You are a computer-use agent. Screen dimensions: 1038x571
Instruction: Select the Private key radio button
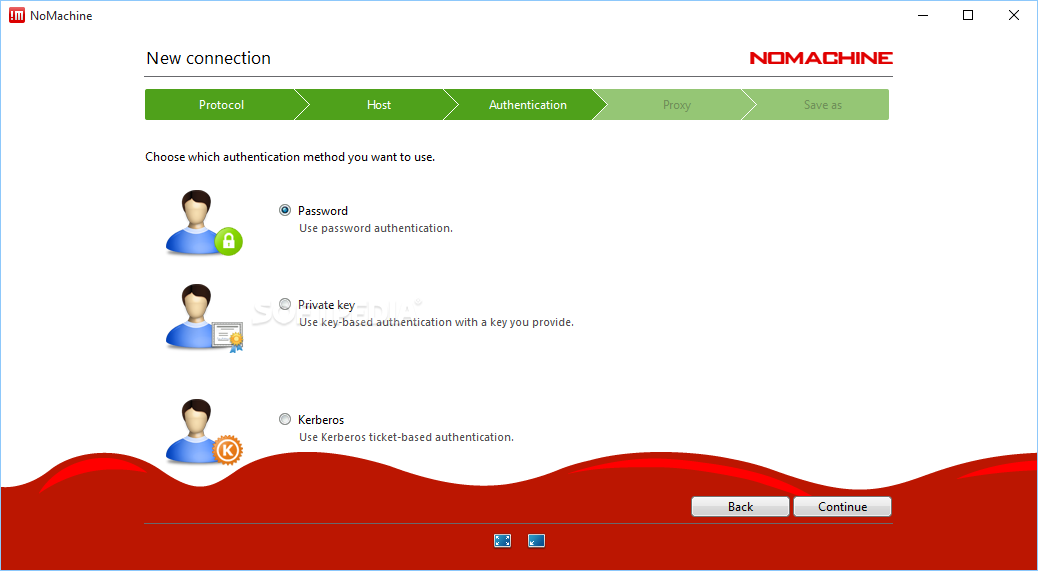coord(285,304)
